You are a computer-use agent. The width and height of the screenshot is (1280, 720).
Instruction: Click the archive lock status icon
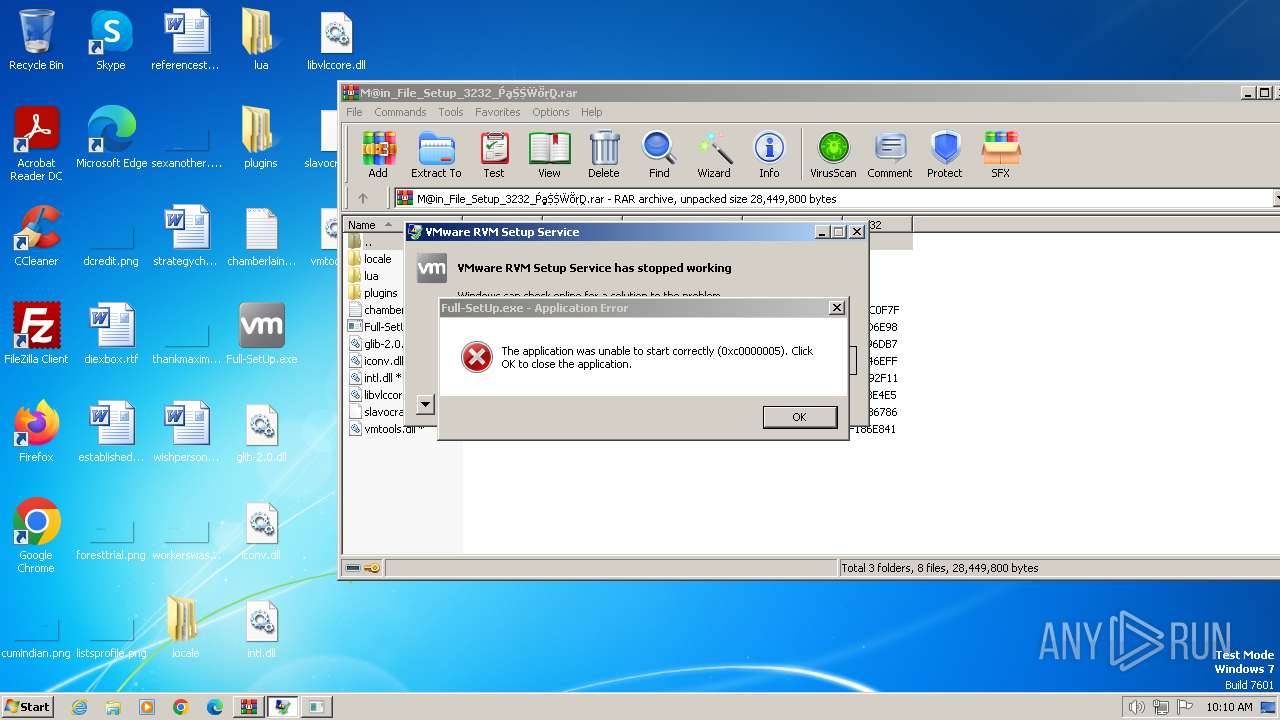[371, 568]
